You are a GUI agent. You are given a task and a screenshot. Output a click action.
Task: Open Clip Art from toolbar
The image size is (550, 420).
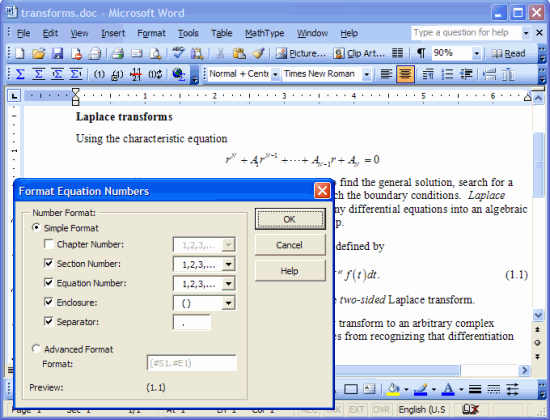tap(358, 54)
